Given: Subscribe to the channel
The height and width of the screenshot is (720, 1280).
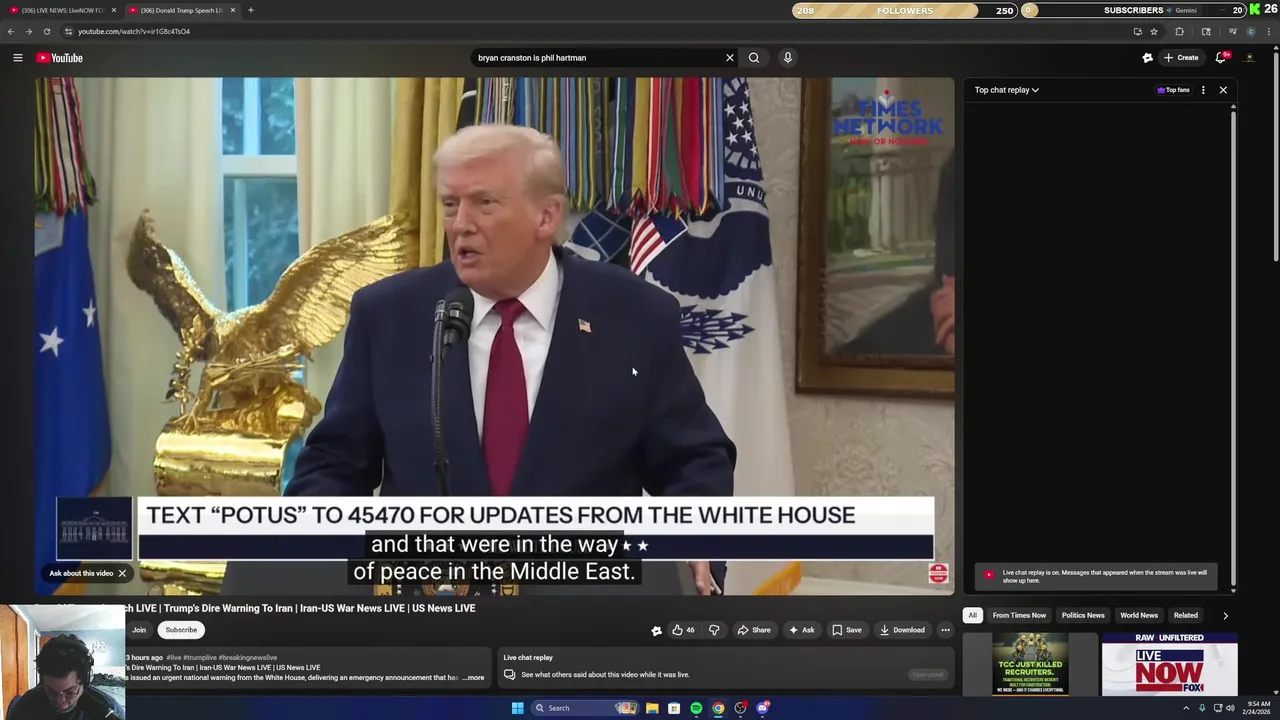Looking at the screenshot, I should click(181, 630).
